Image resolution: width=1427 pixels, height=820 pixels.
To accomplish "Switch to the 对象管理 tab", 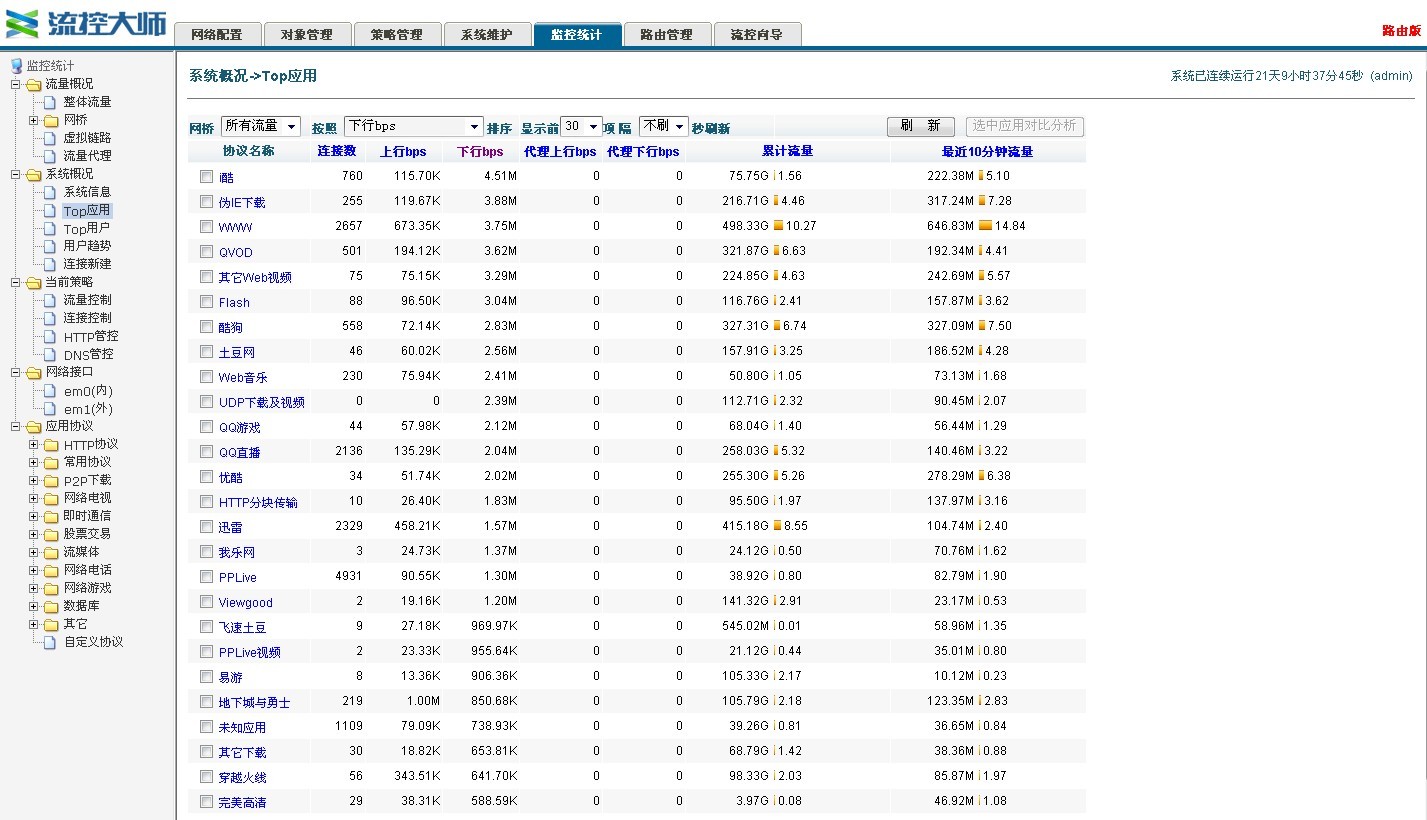I will 307,35.
